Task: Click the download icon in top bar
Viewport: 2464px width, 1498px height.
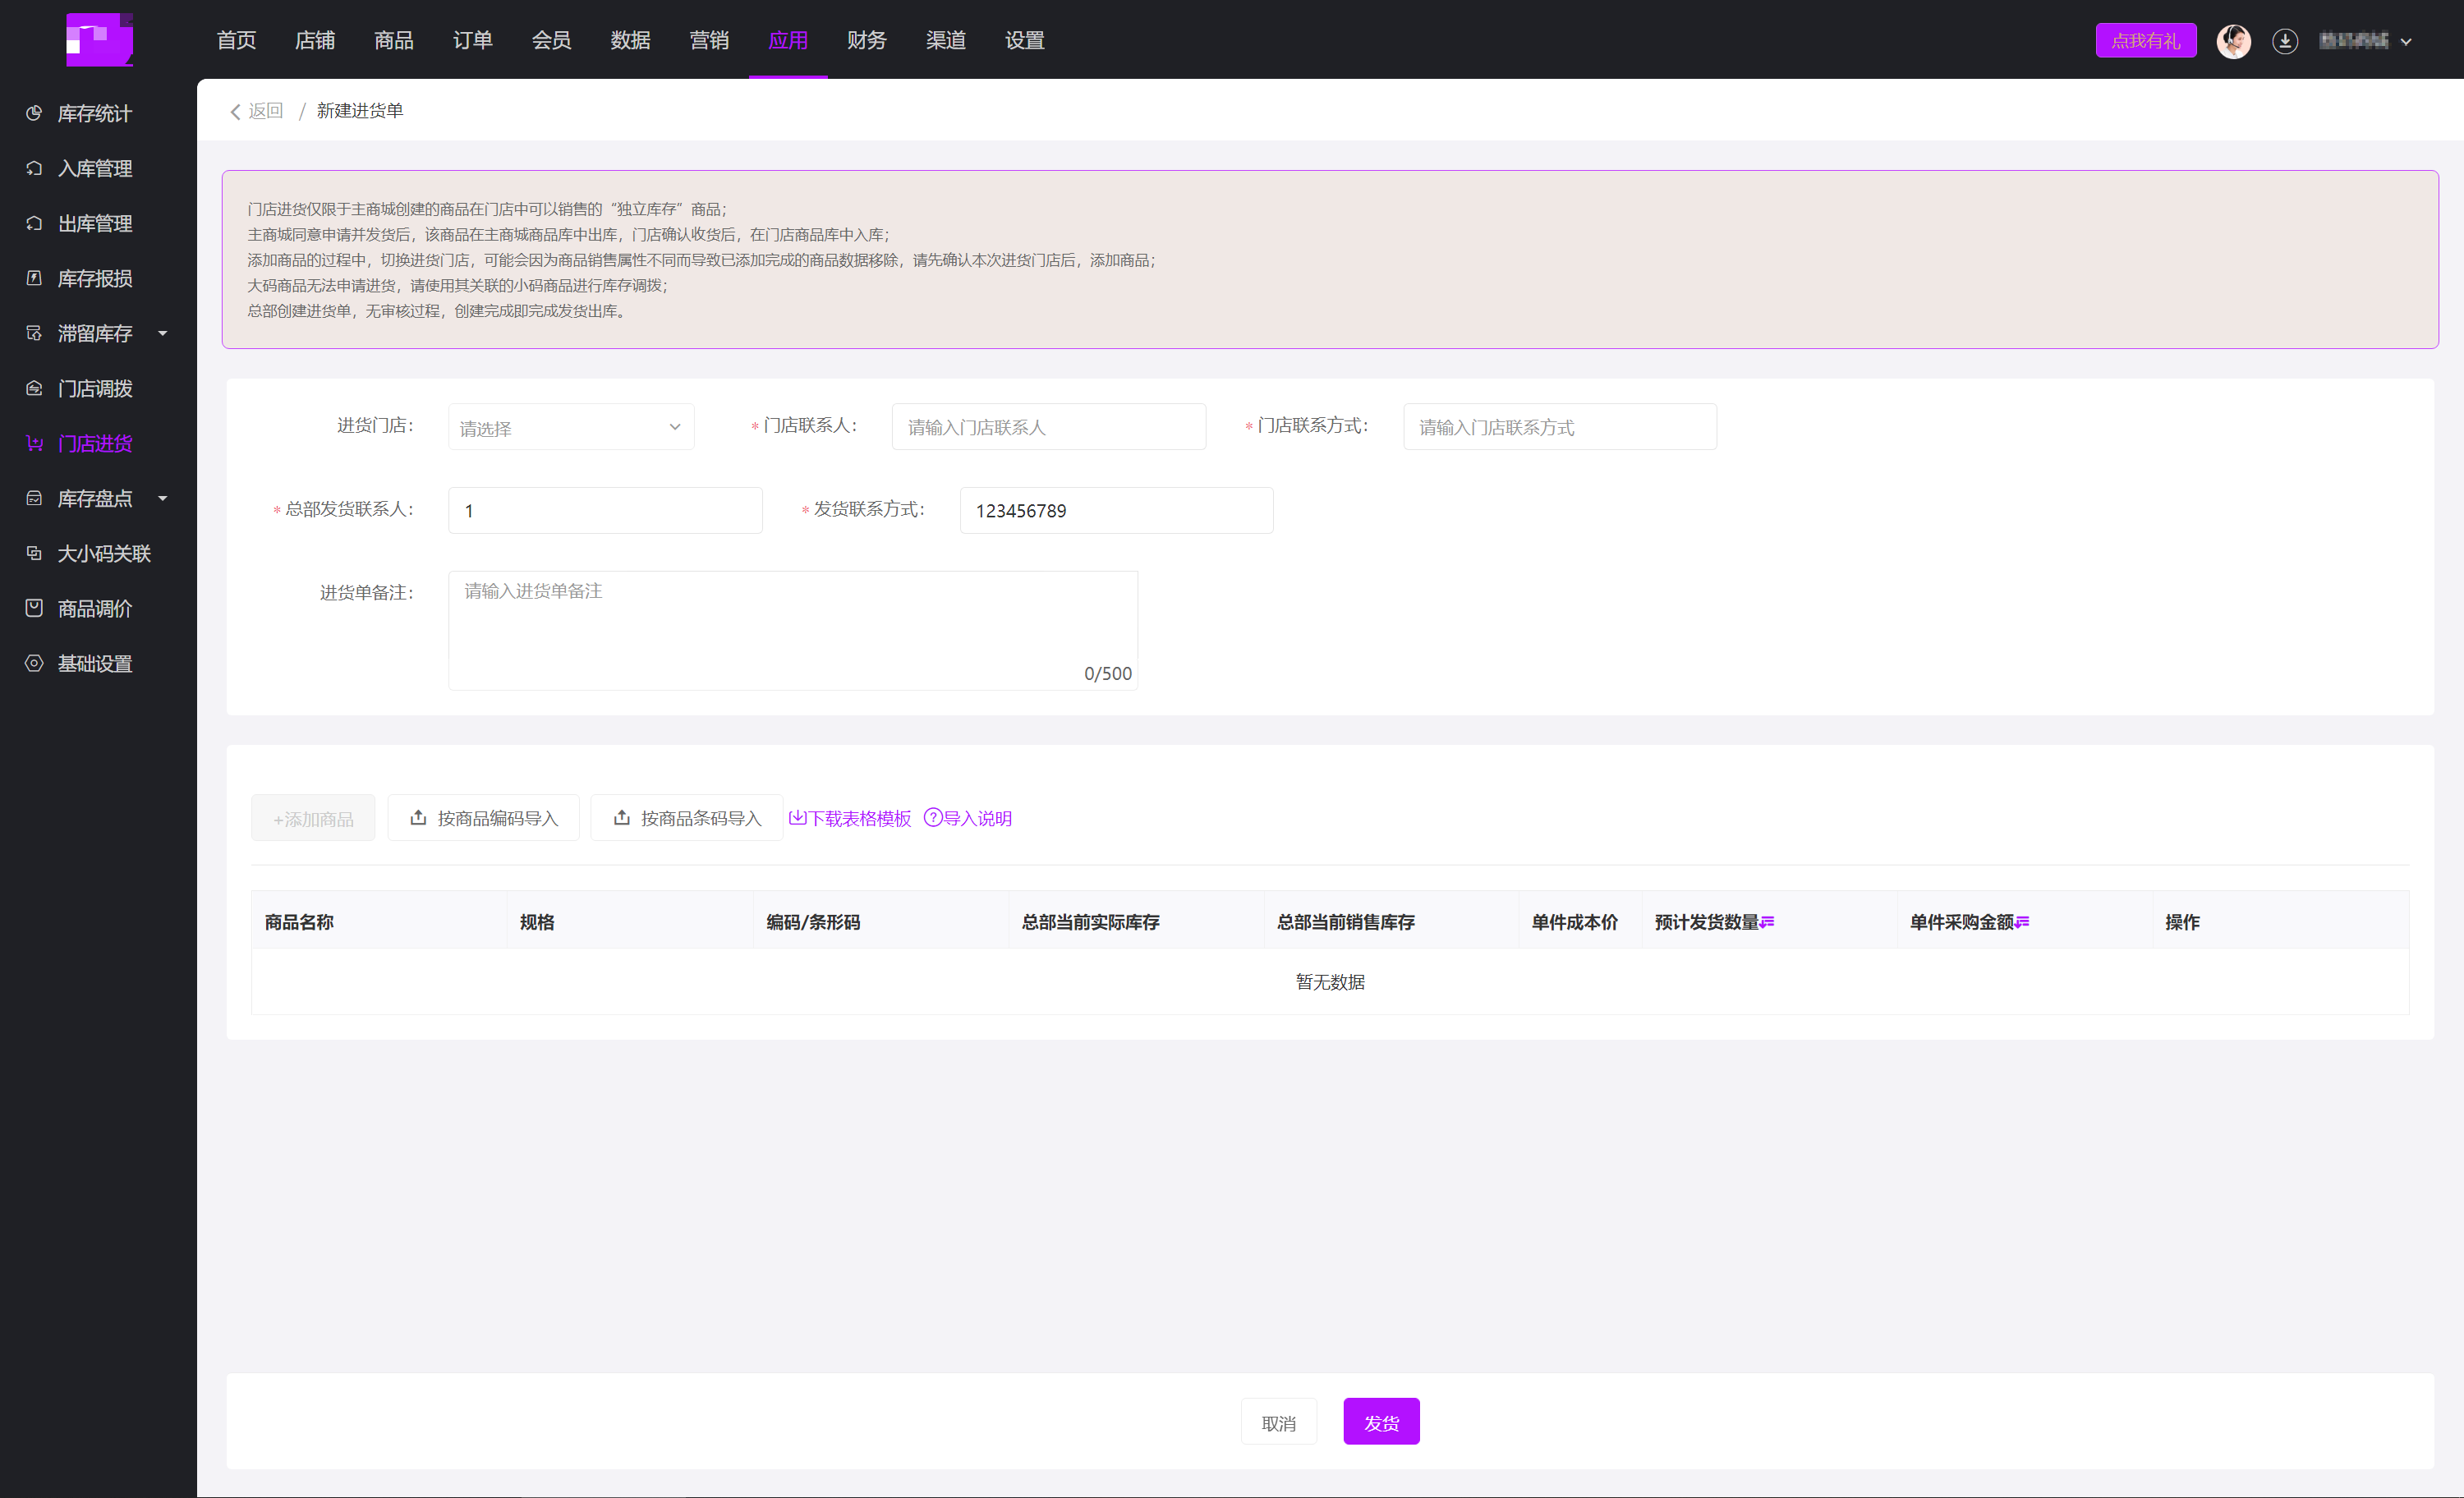Action: (2284, 41)
